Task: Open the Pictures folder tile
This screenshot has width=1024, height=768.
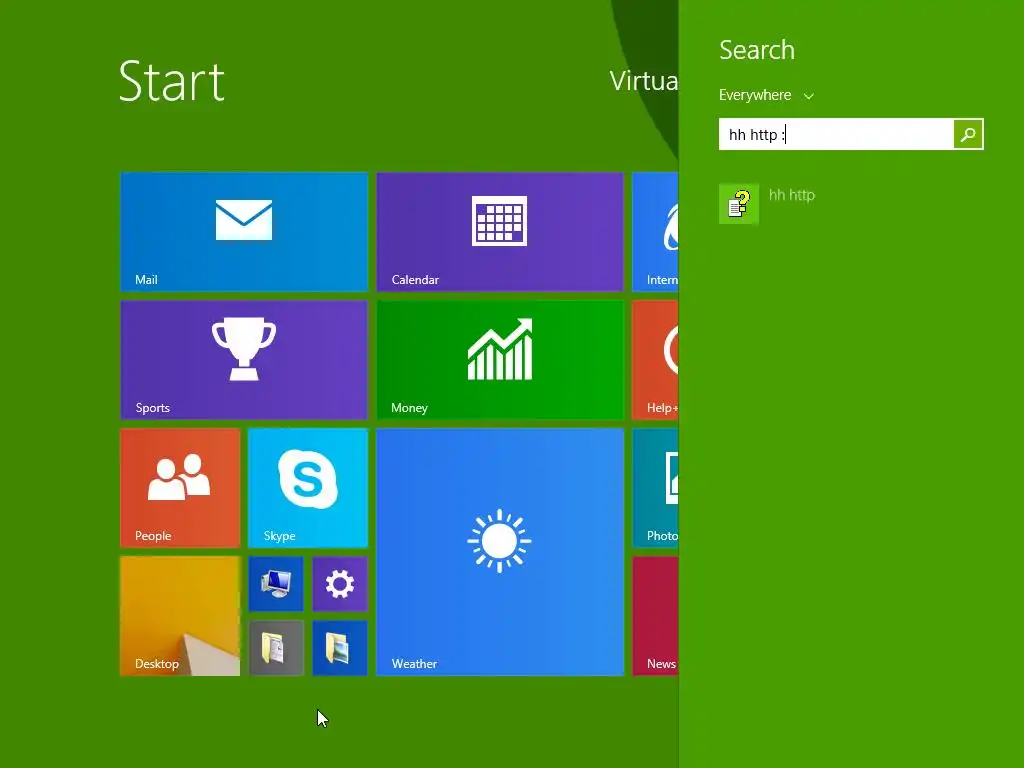Action: (x=340, y=648)
